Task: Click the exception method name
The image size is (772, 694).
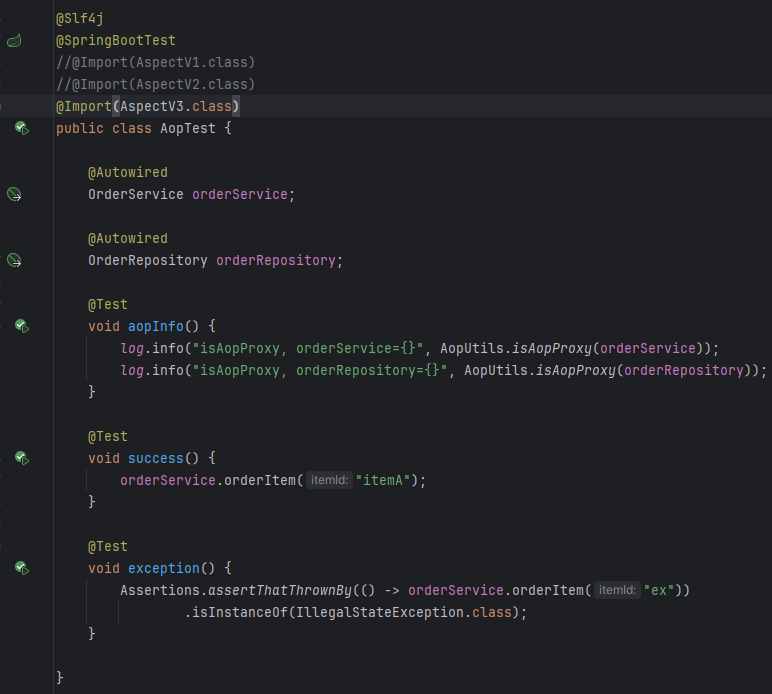Action: 164,568
